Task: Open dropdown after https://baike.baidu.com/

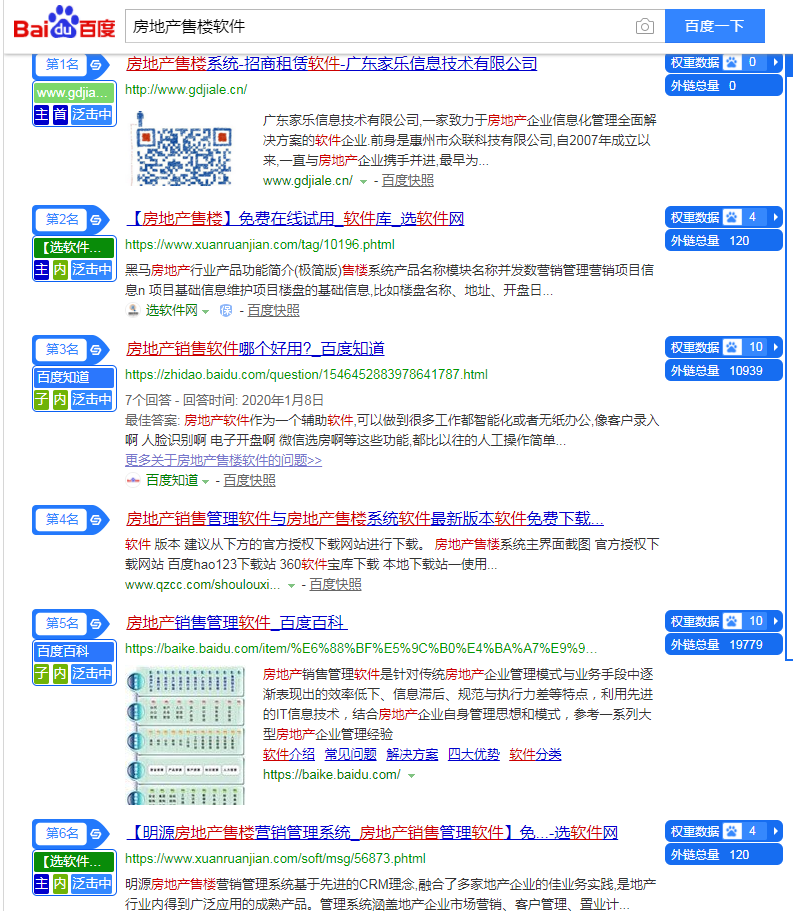Action: [411, 776]
